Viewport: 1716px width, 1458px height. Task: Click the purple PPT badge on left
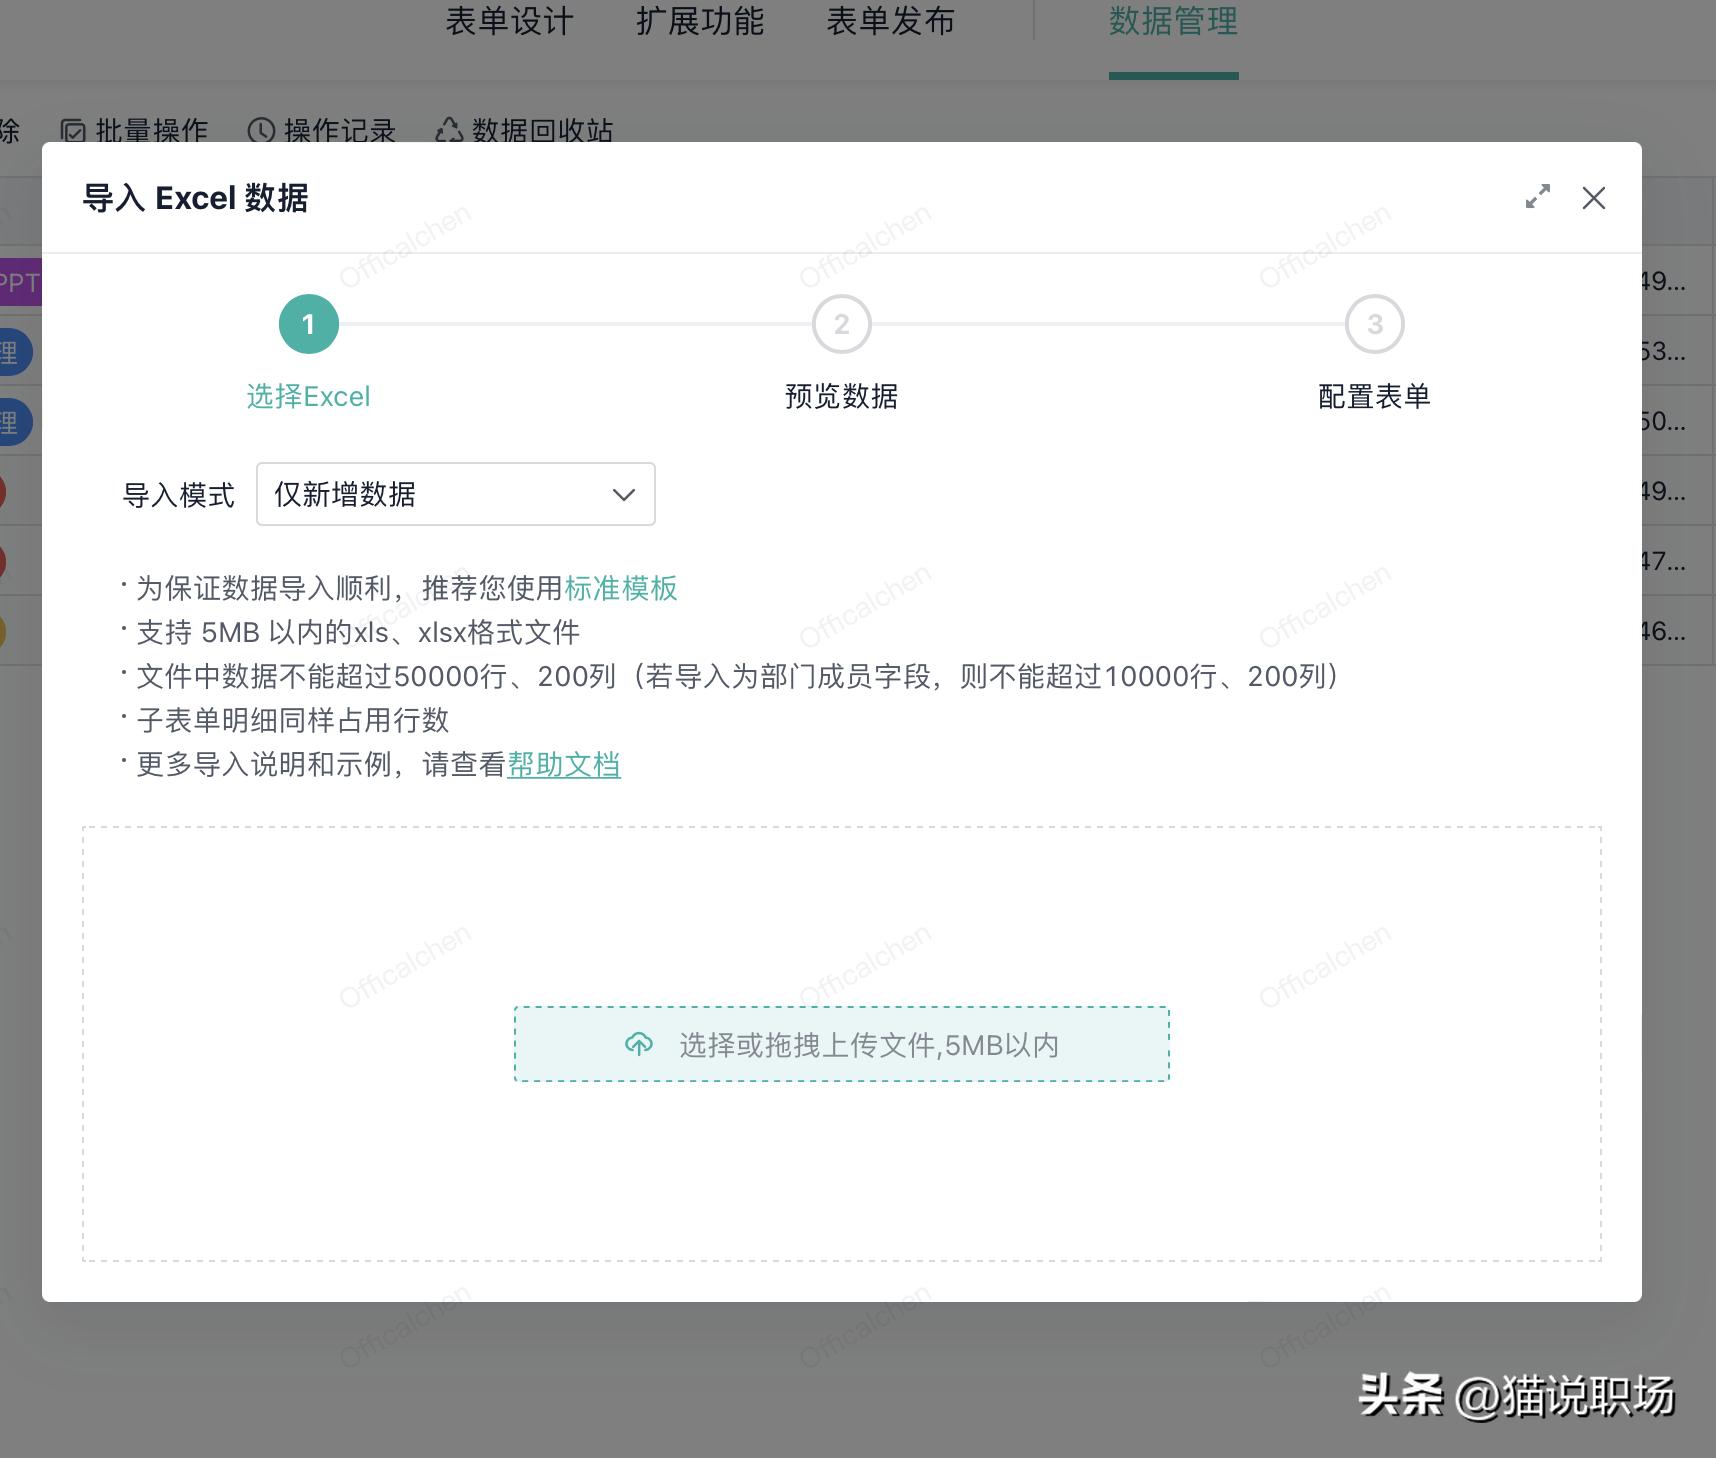(18, 283)
